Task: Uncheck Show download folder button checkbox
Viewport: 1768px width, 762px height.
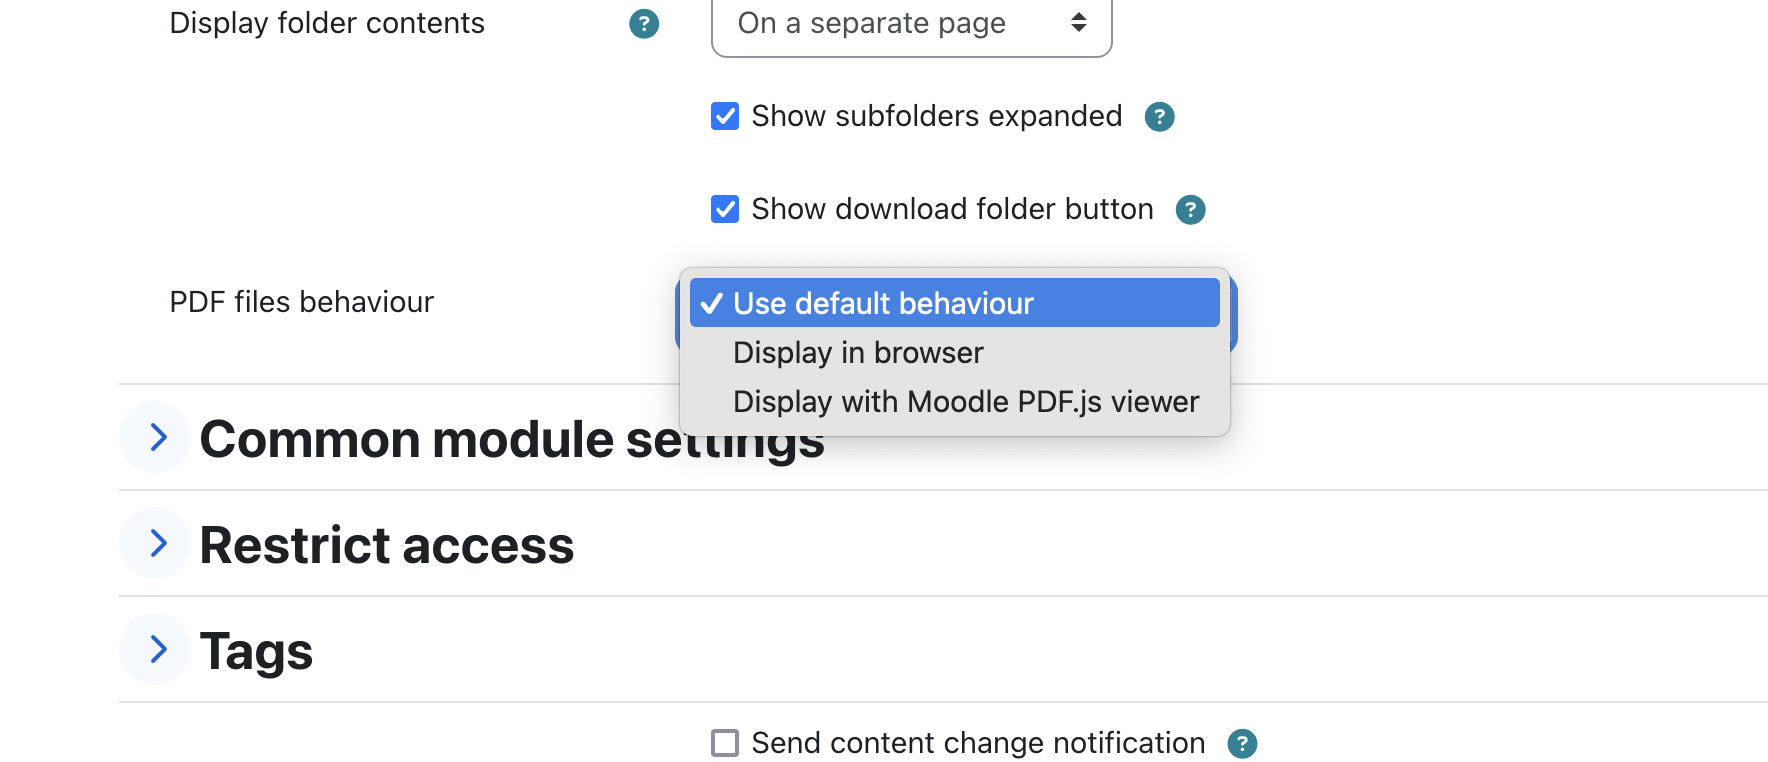Action: tap(725, 209)
